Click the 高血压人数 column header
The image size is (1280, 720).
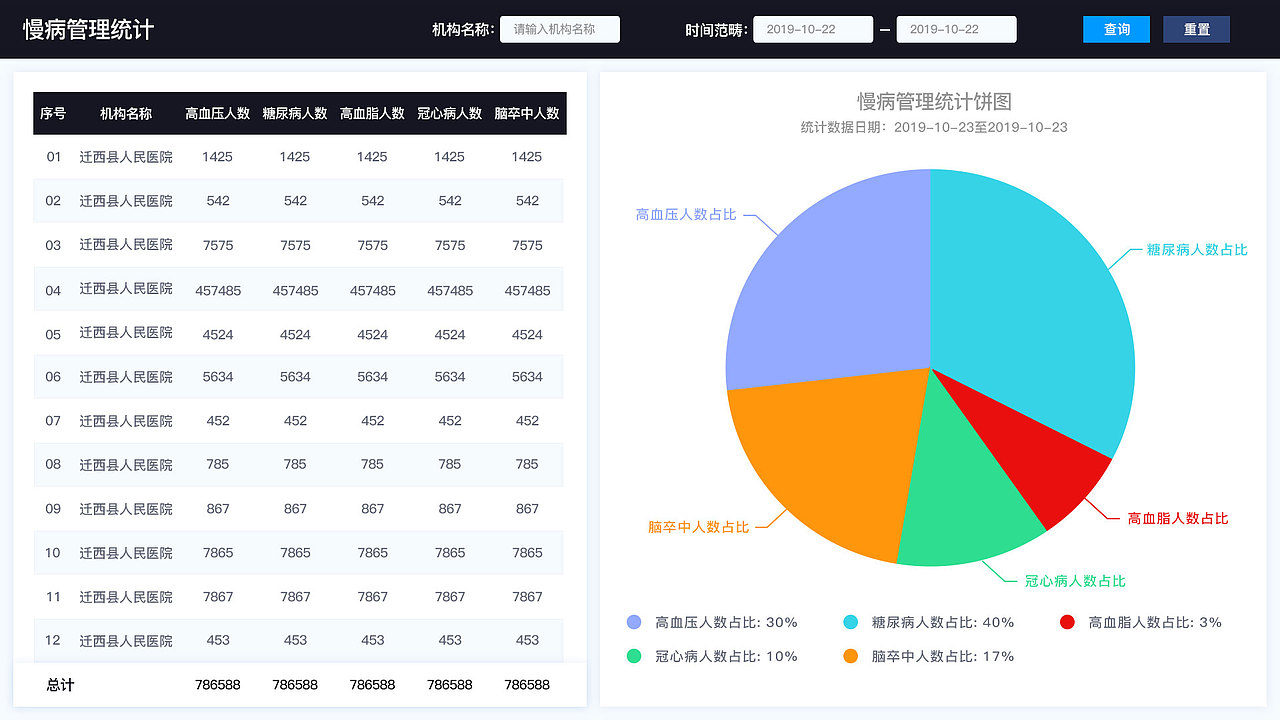click(218, 113)
